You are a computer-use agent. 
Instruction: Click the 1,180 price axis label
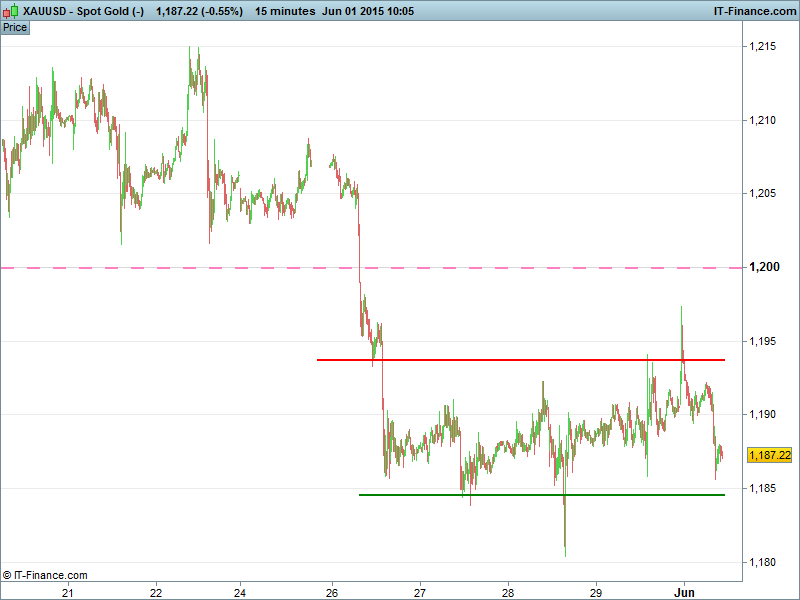coord(763,562)
